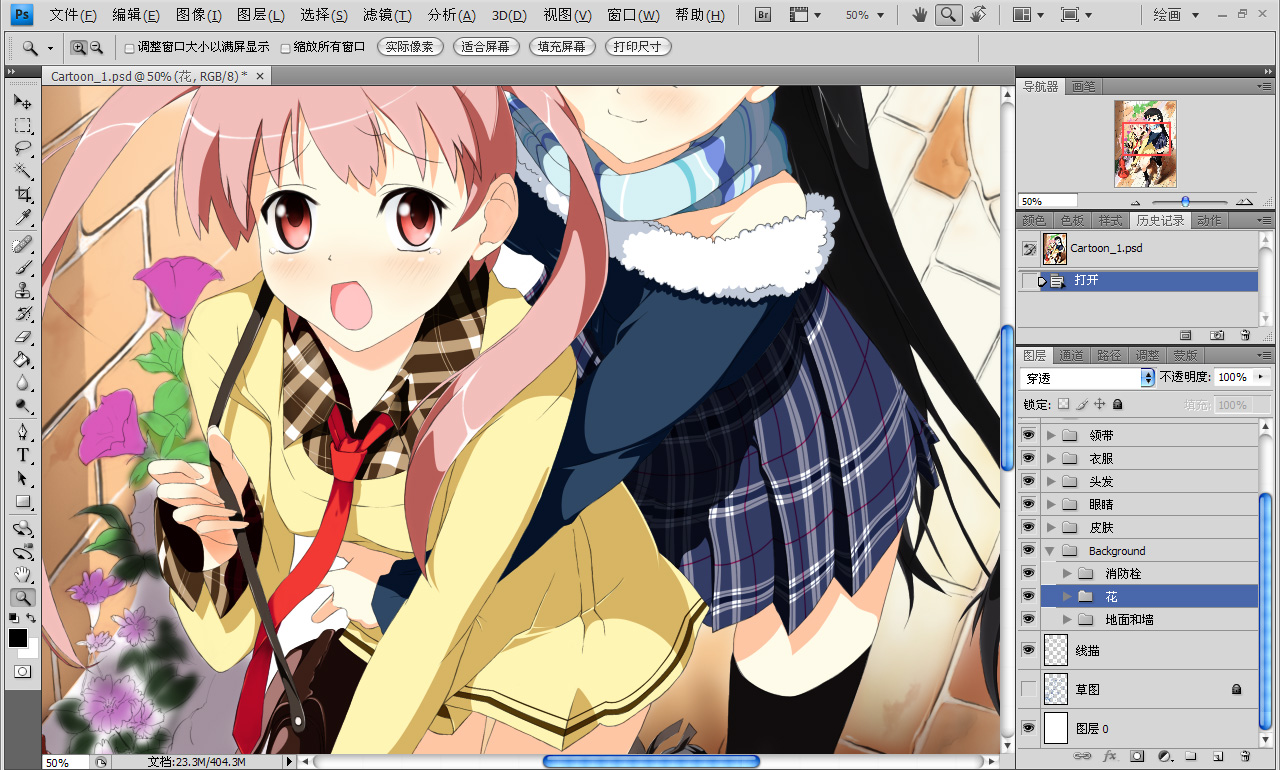This screenshot has height=770, width=1280.
Task: Switch to the 色板 tab
Action: pos(1072,220)
